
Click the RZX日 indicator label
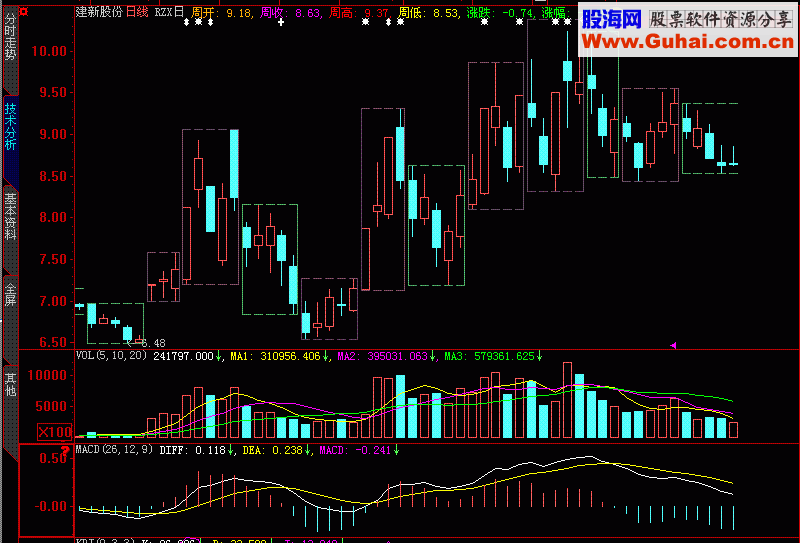tap(169, 12)
